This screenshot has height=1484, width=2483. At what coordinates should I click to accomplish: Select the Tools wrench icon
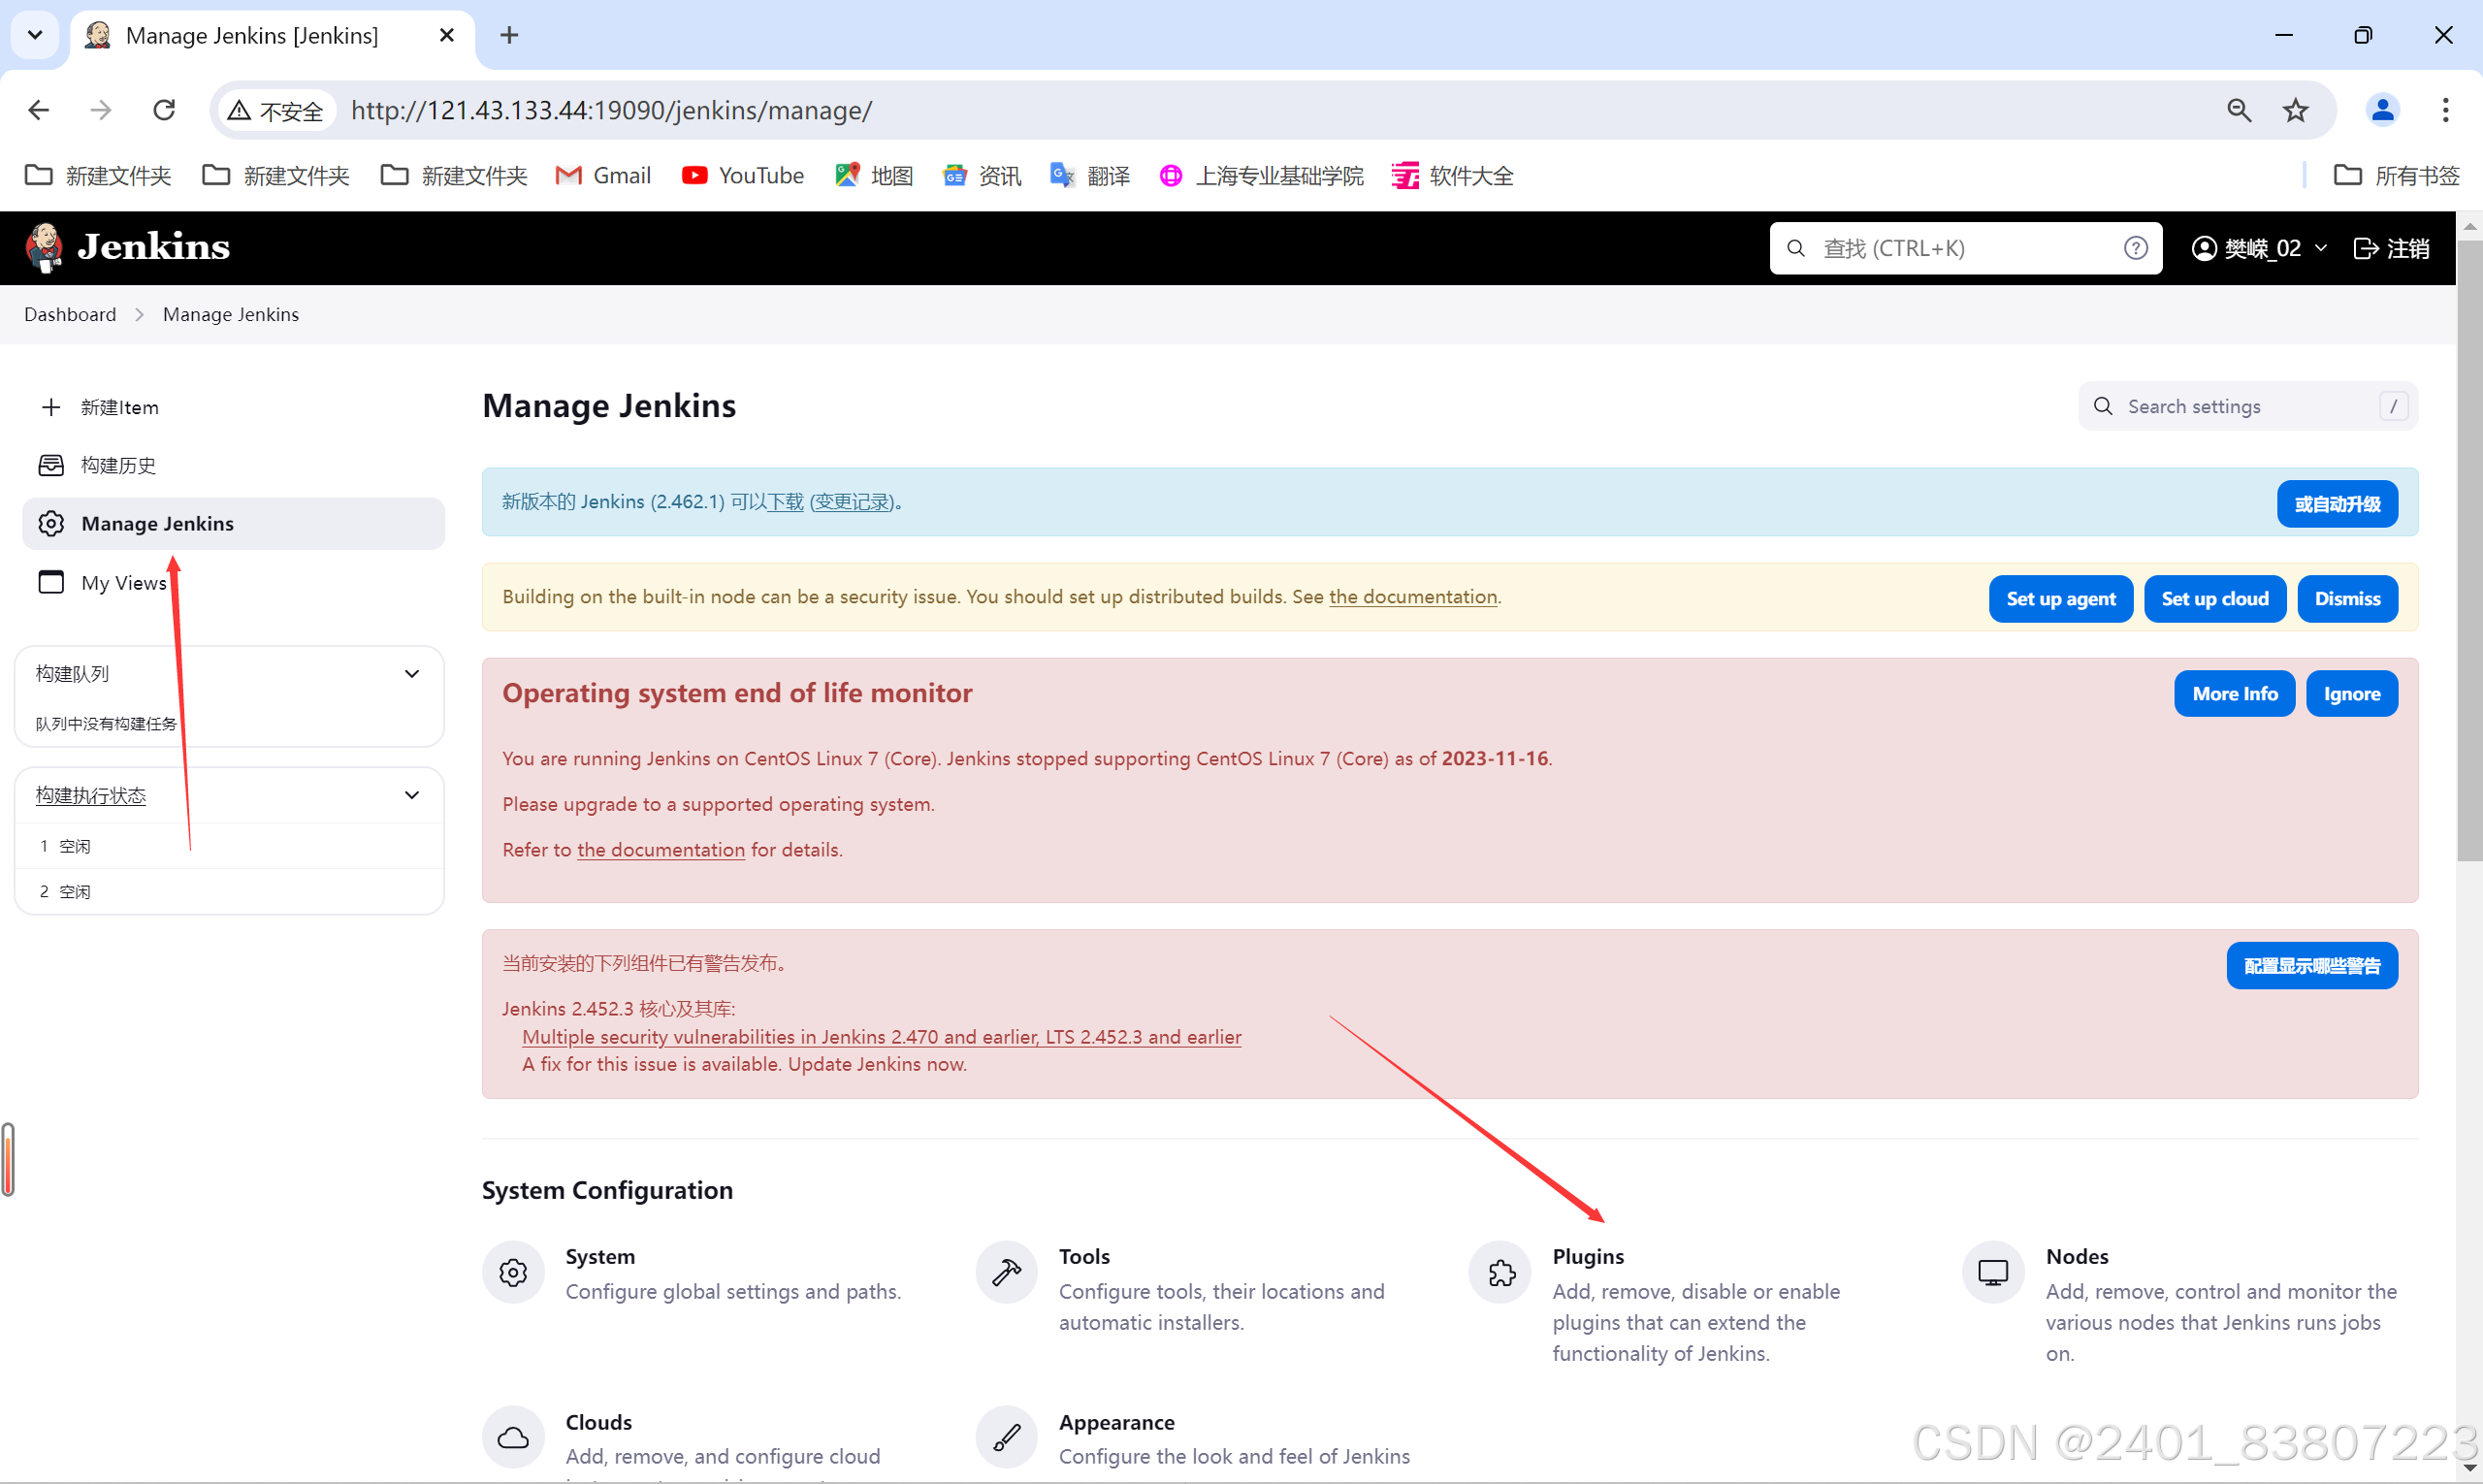pyautogui.click(x=1006, y=1271)
